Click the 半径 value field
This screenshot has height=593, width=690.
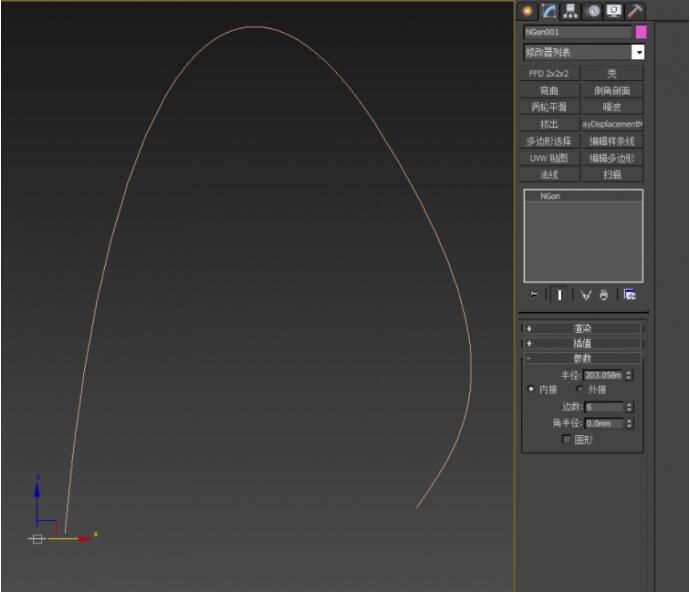pyautogui.click(x=602, y=375)
